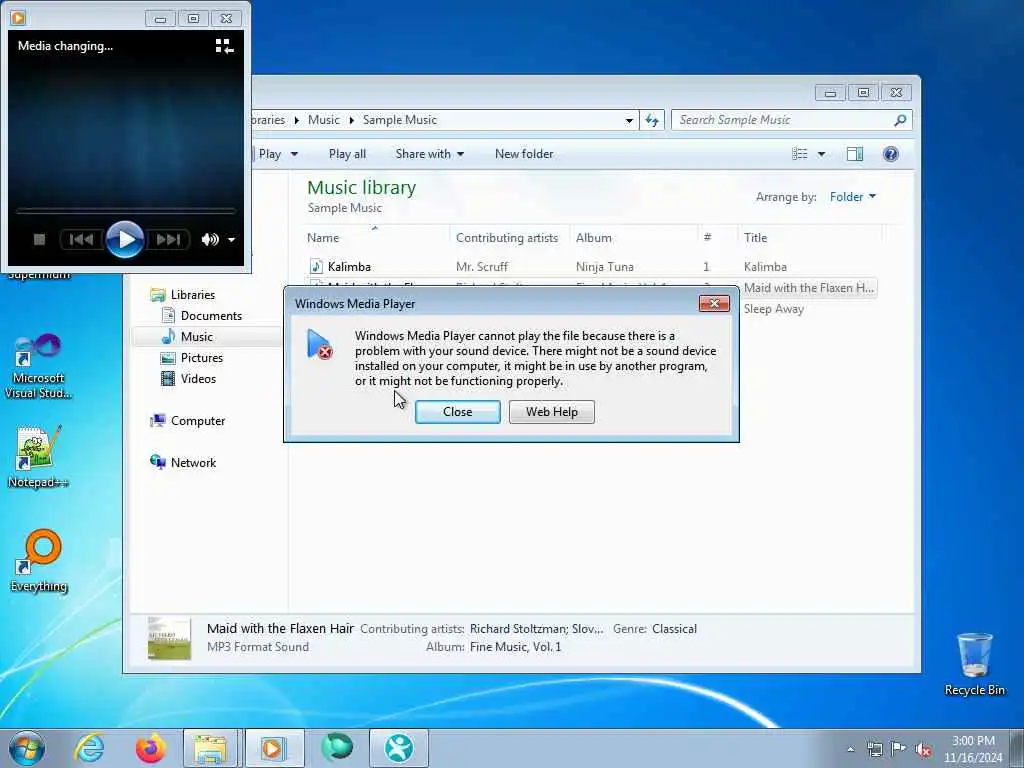
Task: Open address bar history dropdown
Action: tap(629, 121)
